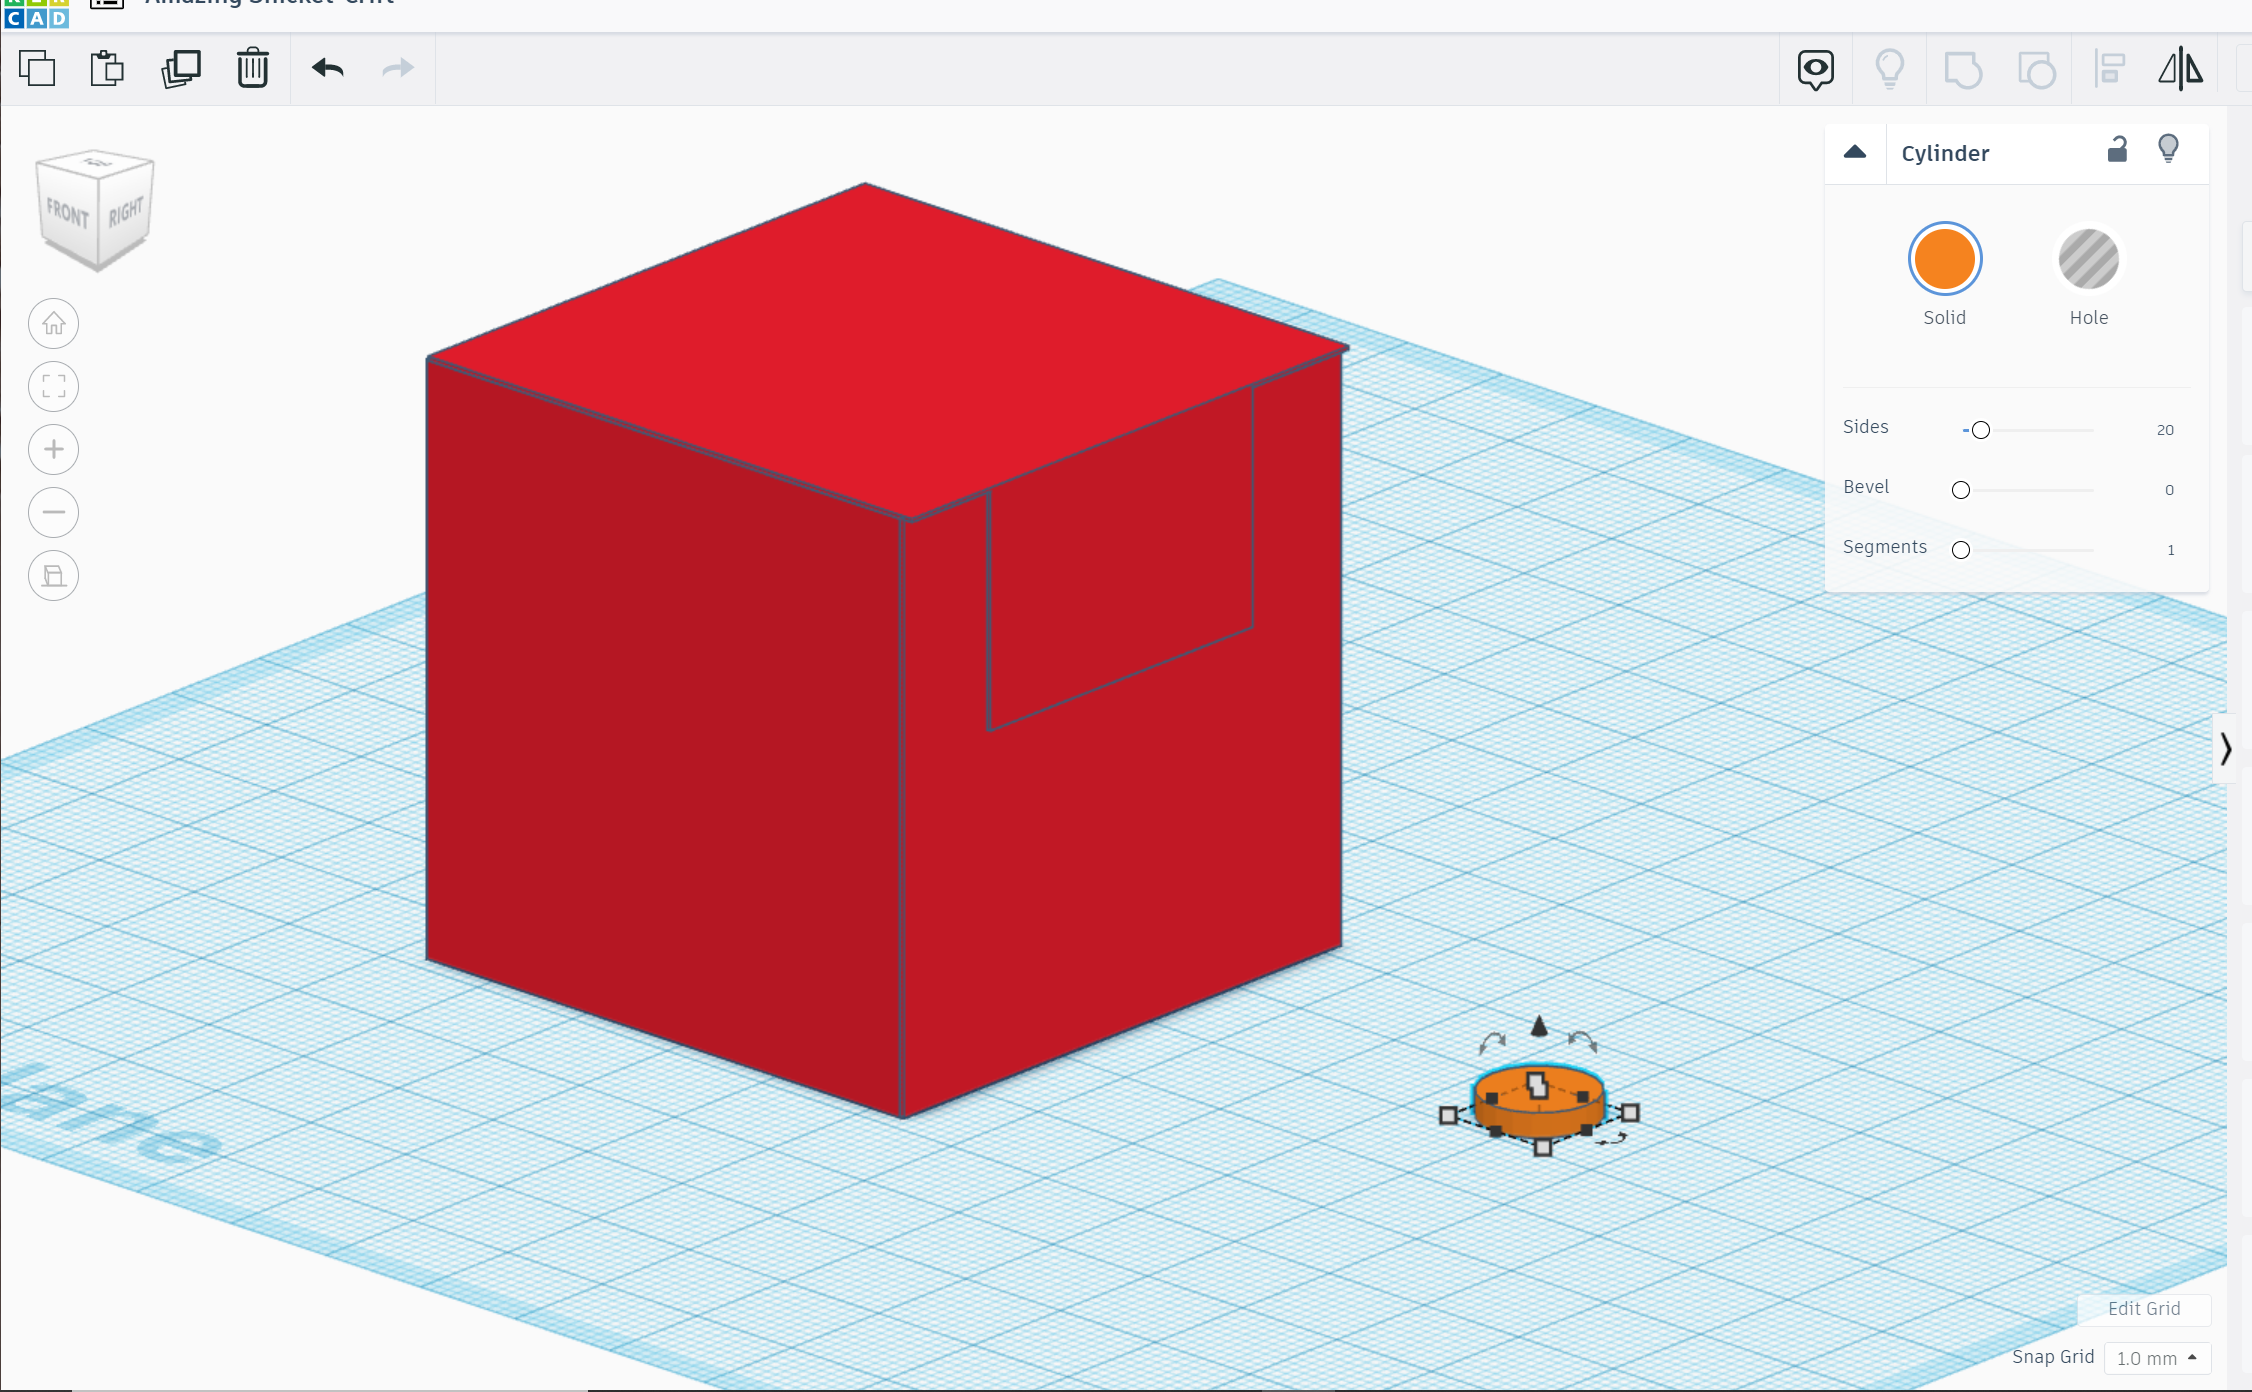Toggle orthographic view in left sidebar
The width and height of the screenshot is (2252, 1392).
(53, 576)
